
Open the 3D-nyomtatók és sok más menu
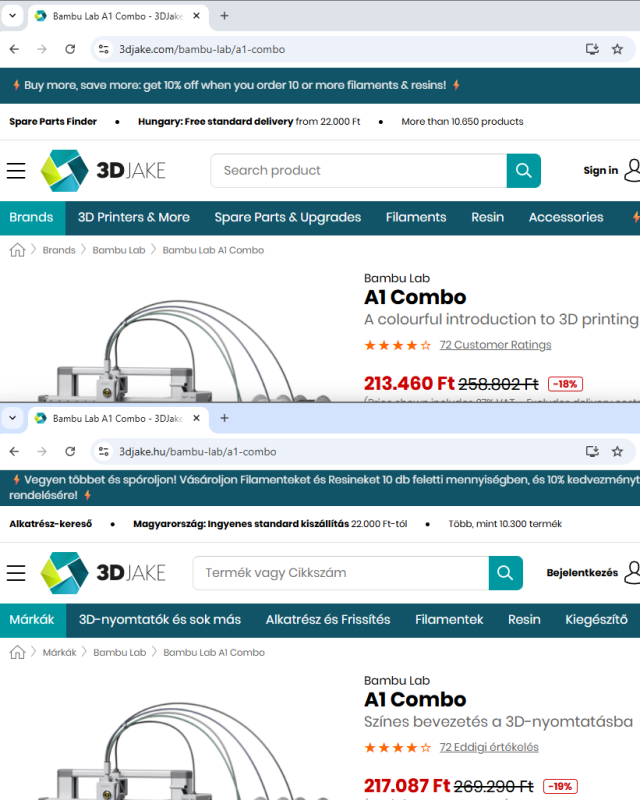(160, 620)
